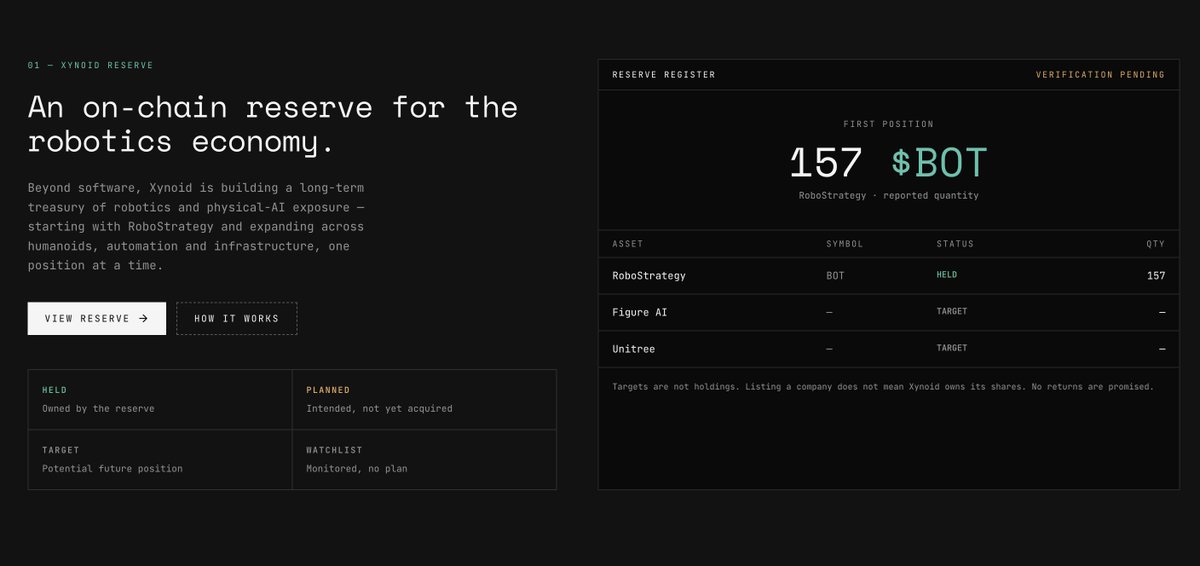Click the 'Beyond software, Xynoid' description paragraph
Screen dimensions: 1200x566
click(x=197, y=227)
